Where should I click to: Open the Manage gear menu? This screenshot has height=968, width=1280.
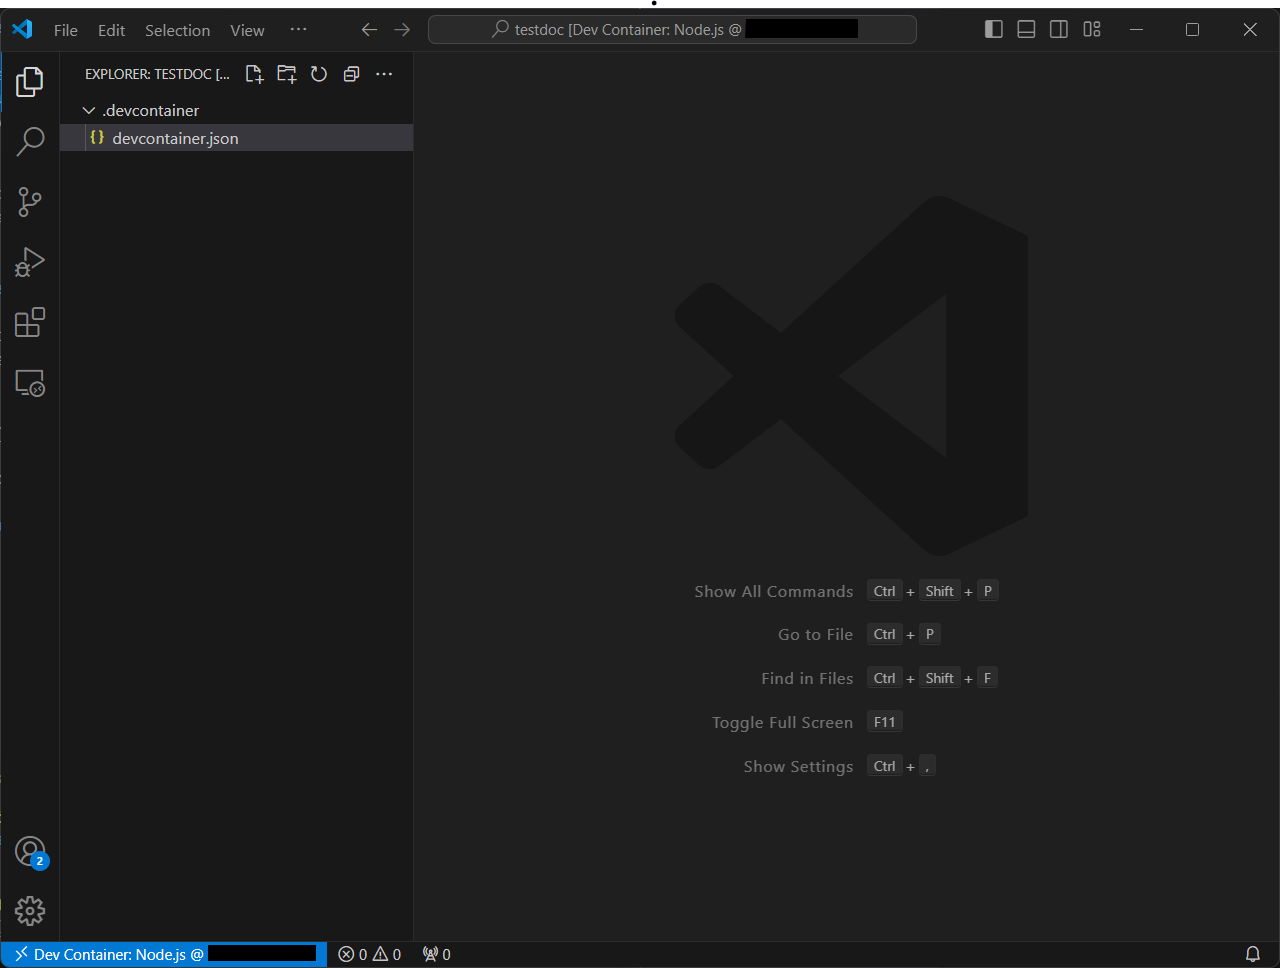click(x=30, y=911)
